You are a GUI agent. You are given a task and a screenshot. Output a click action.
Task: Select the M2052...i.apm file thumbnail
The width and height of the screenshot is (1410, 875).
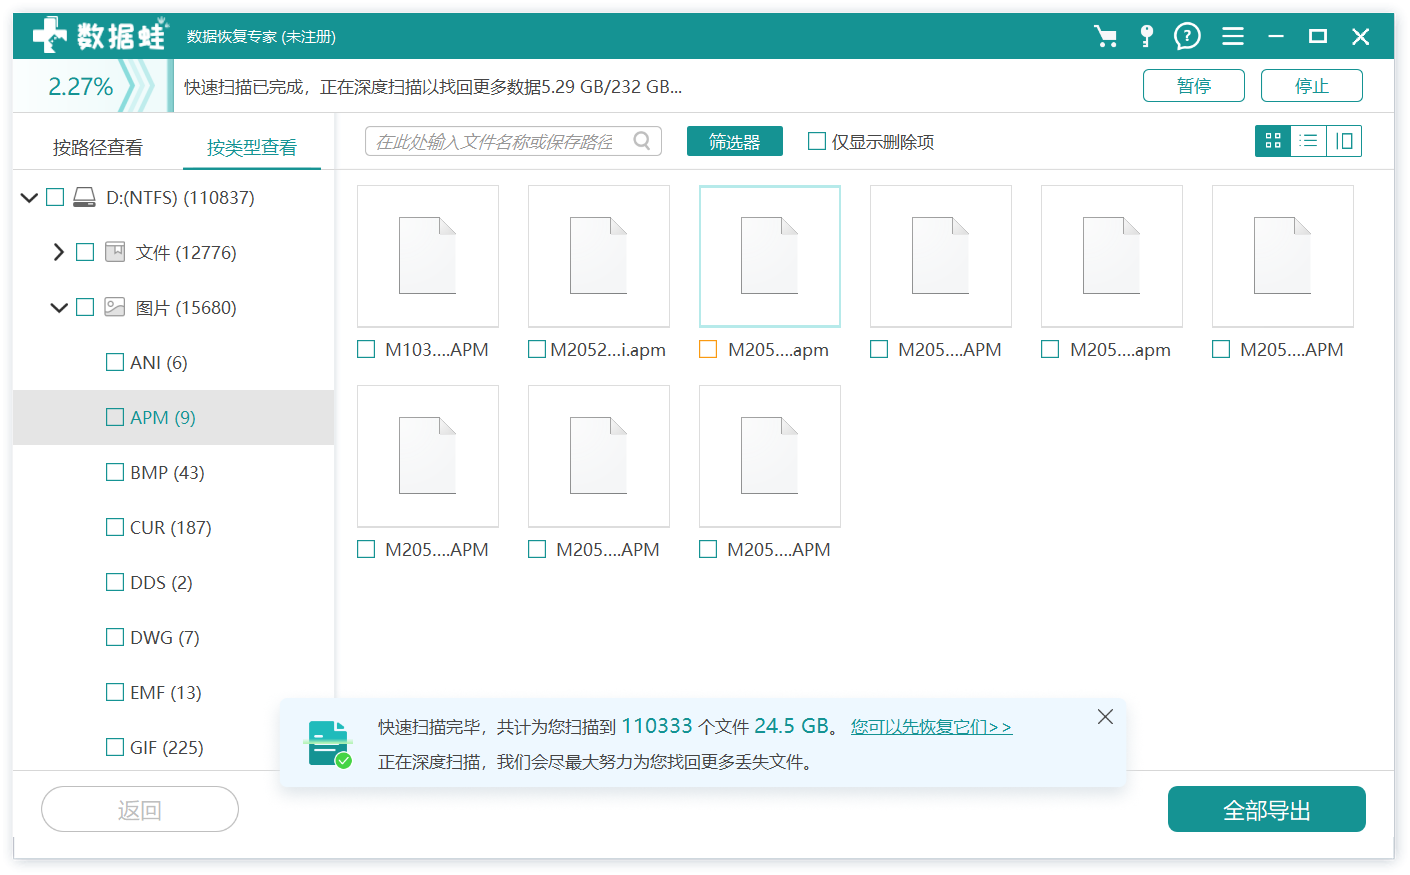tap(599, 256)
